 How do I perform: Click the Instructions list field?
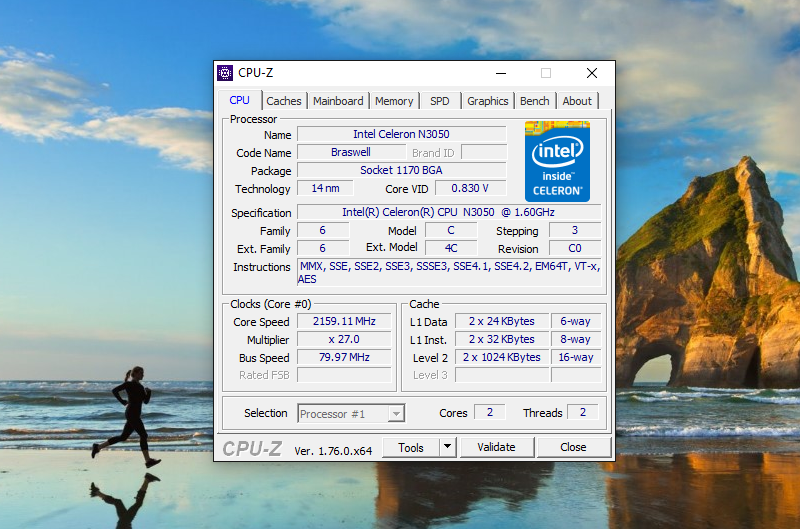click(x=449, y=272)
